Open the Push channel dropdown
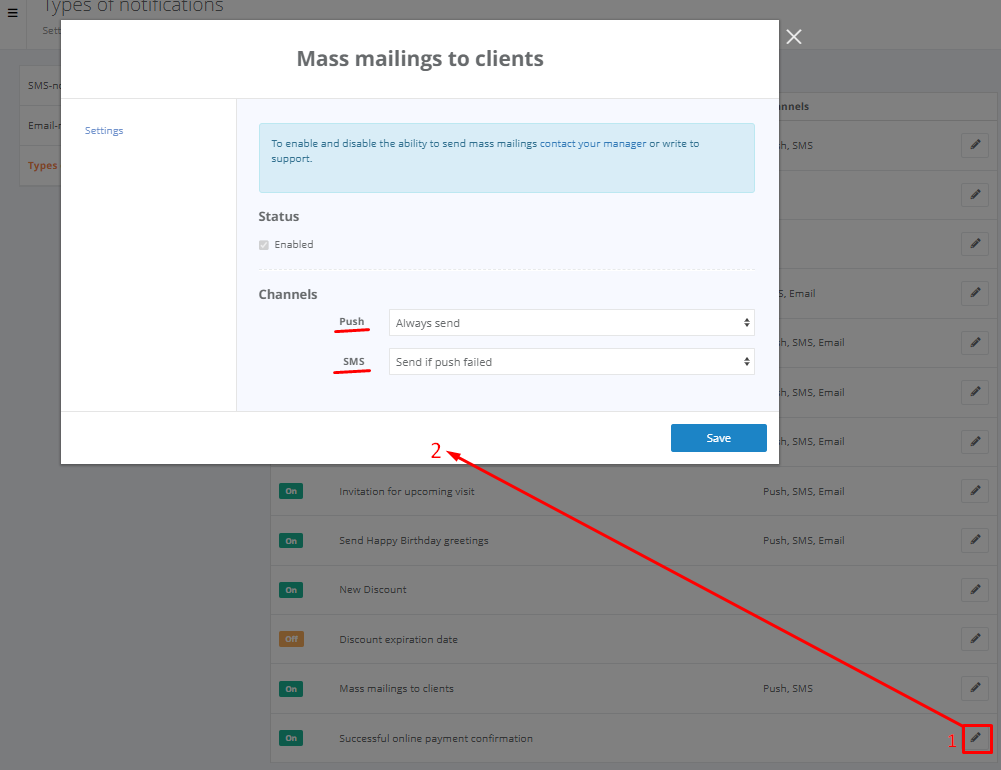This screenshot has width=1001, height=770. (571, 323)
